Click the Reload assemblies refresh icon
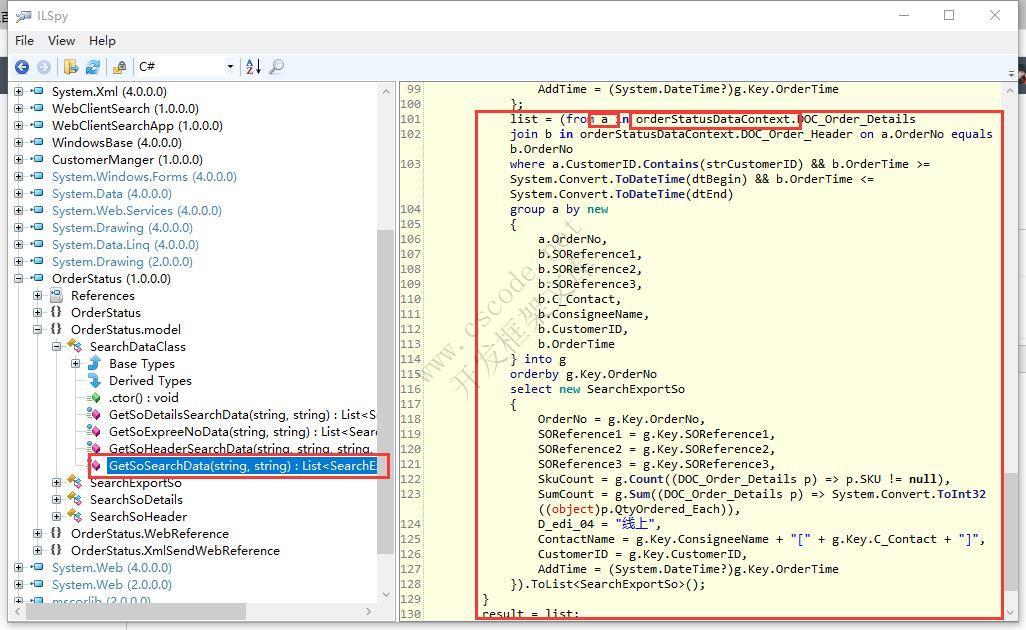Screen dimensions: 1026x630 (93, 67)
